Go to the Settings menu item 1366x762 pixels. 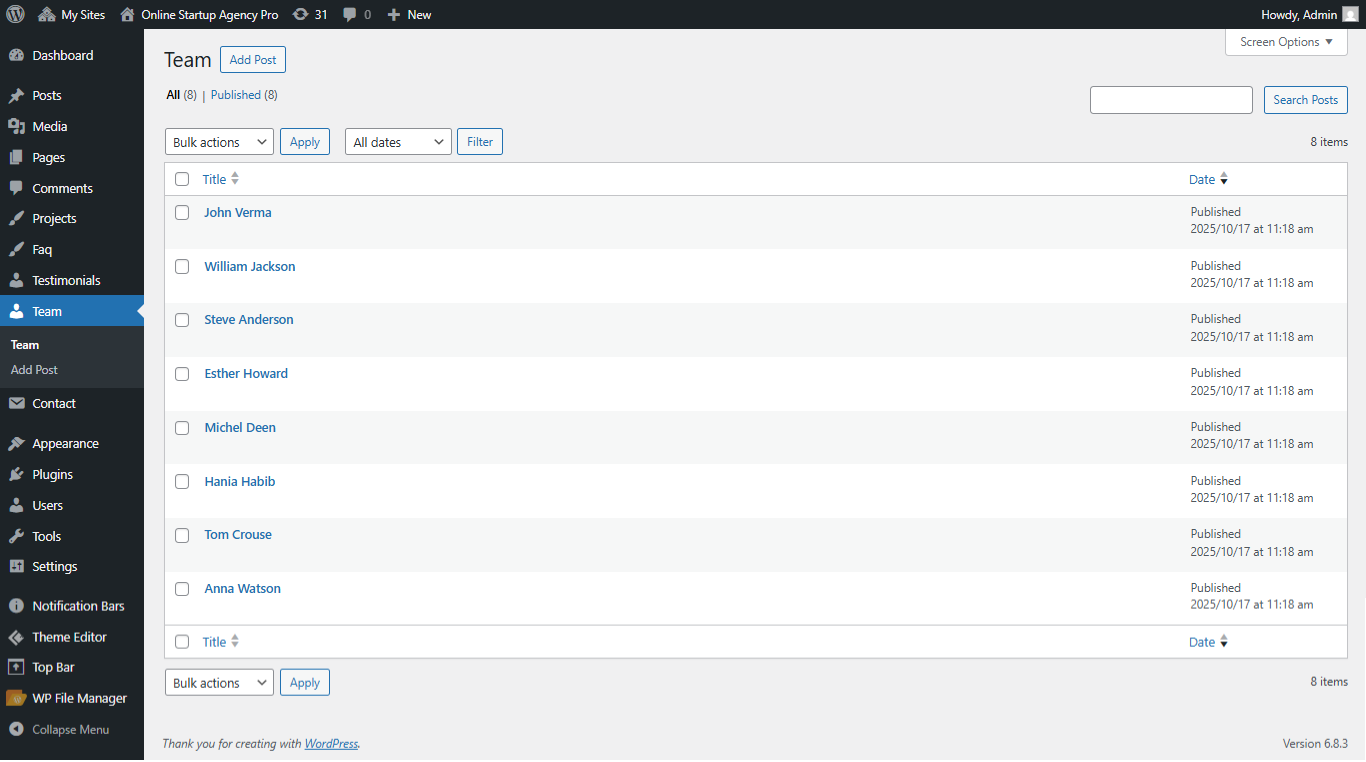tap(54, 566)
